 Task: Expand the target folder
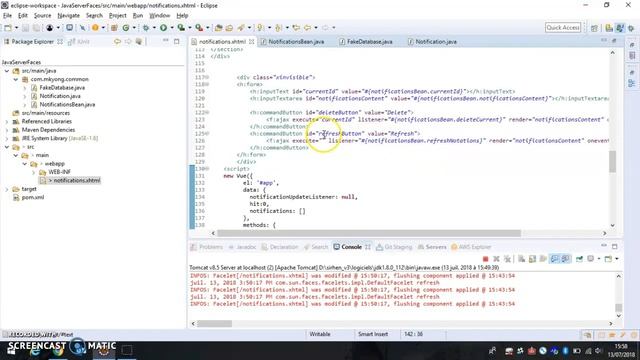(x=7, y=189)
